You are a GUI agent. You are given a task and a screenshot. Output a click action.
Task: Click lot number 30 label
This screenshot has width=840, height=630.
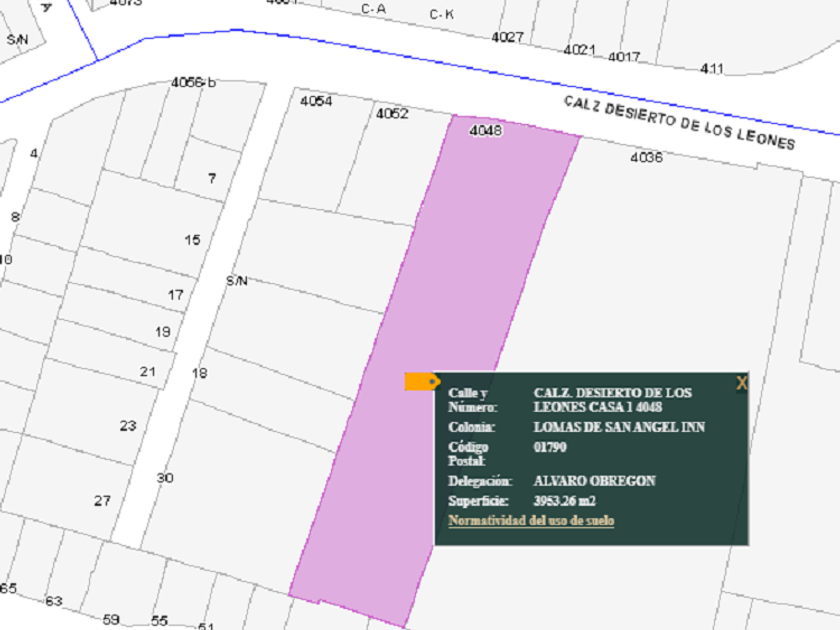[x=165, y=478]
